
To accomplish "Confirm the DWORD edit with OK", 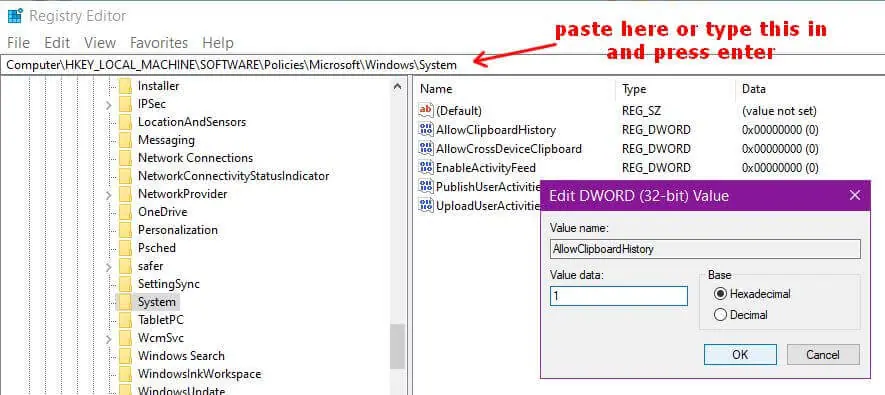I will point(740,354).
